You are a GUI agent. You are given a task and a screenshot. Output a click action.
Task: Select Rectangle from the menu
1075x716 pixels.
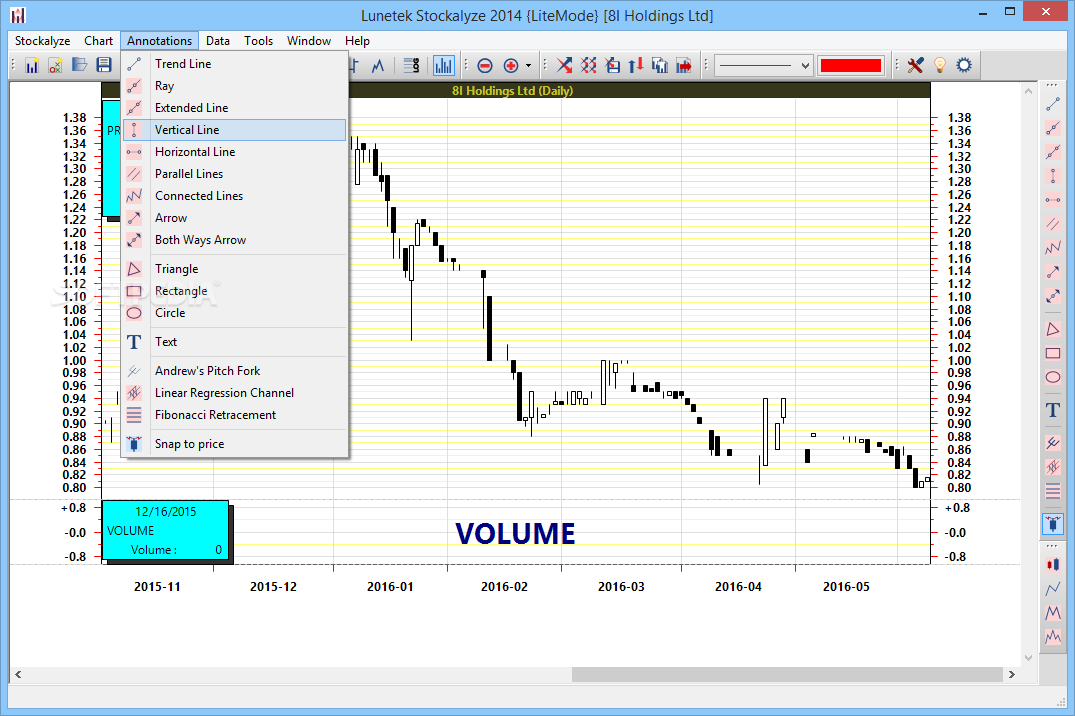point(234,291)
